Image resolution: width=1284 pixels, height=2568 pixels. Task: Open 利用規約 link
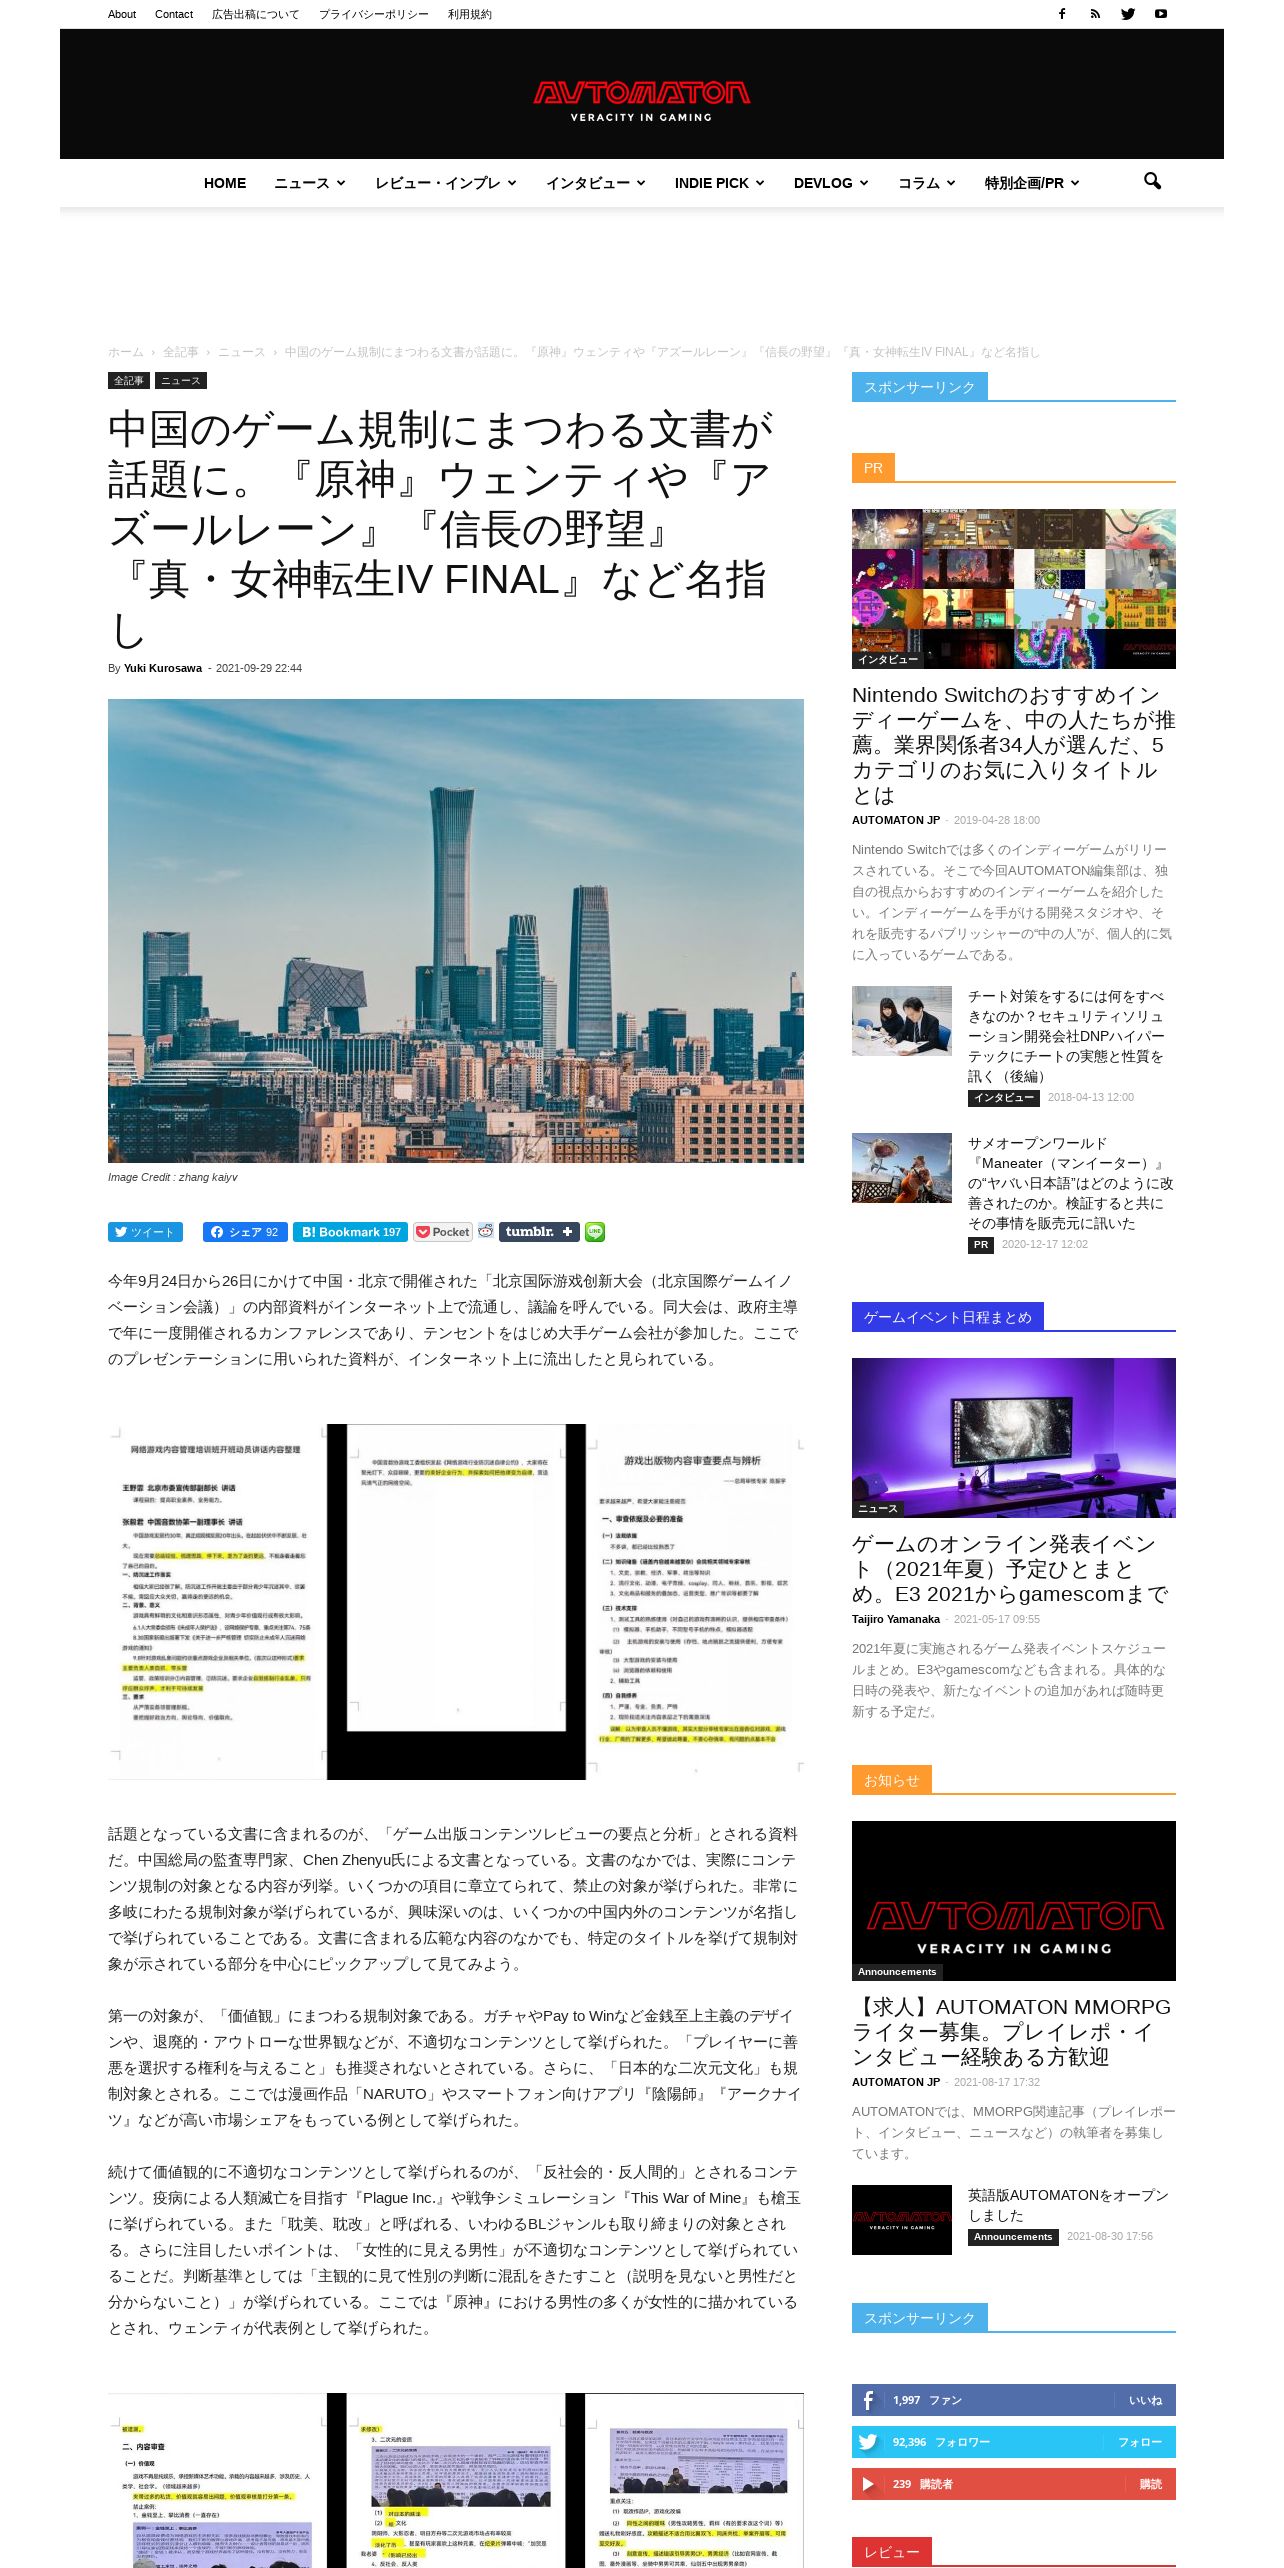point(469,14)
